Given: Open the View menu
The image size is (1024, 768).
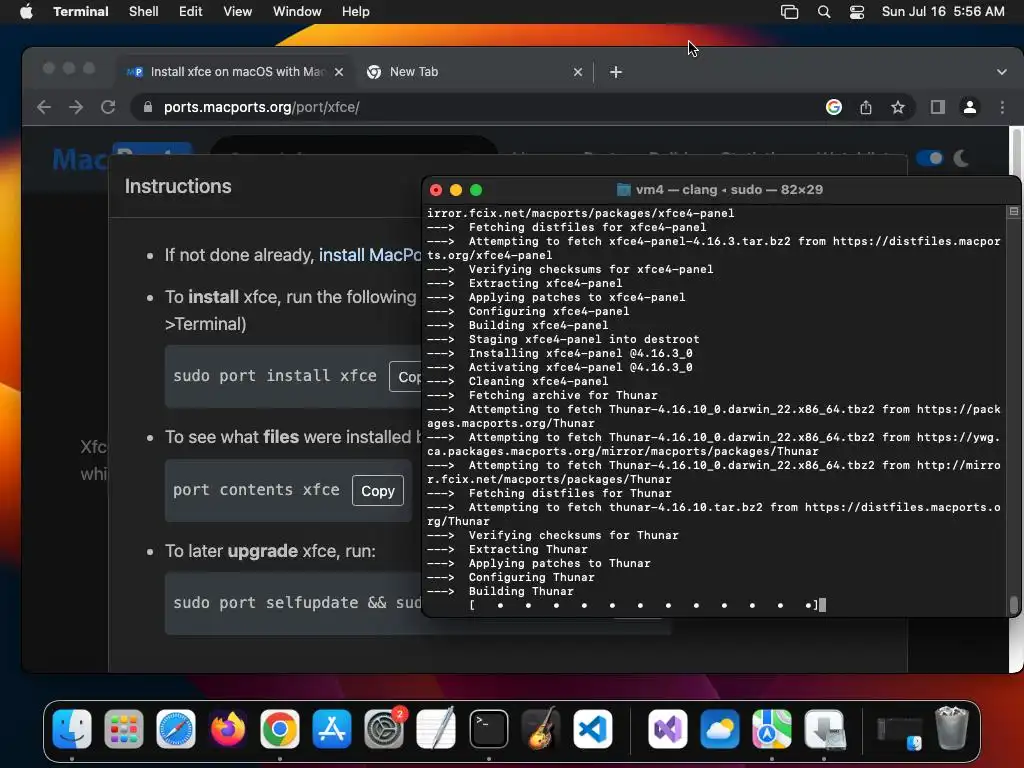Looking at the screenshot, I should click(x=237, y=11).
